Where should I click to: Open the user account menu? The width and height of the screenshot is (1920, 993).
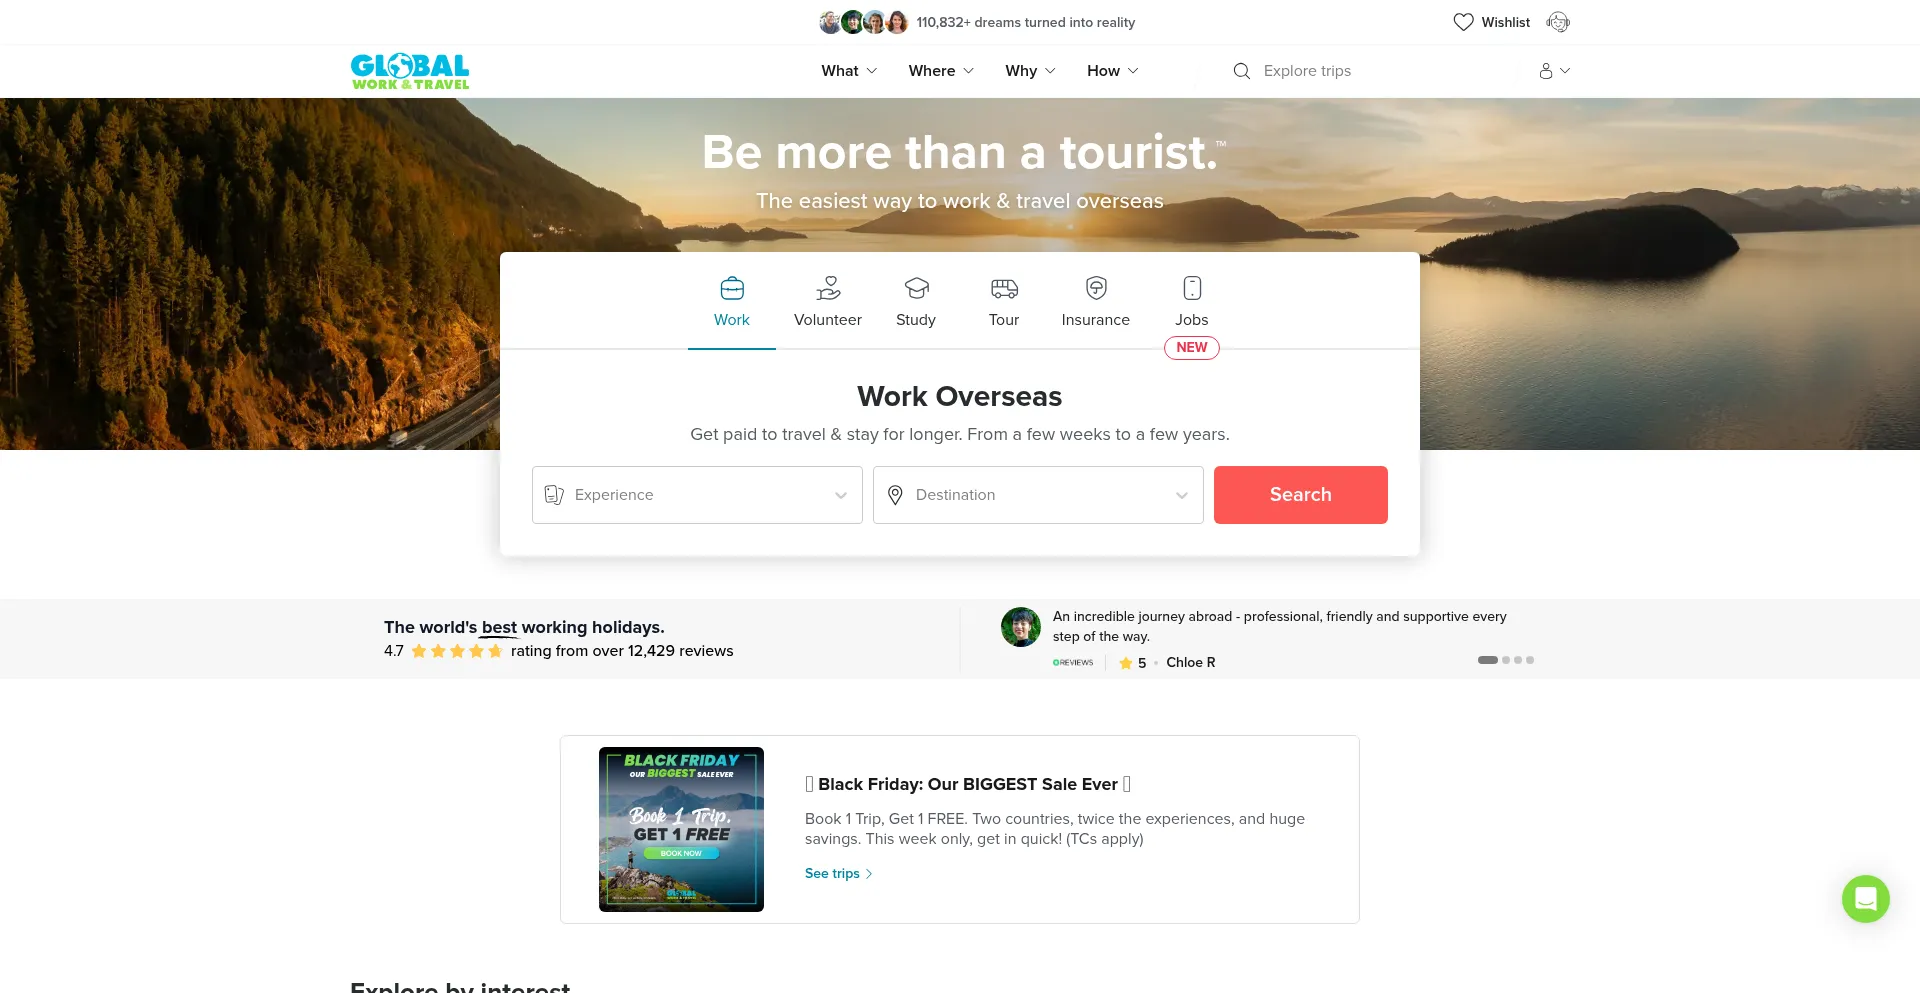tap(1554, 71)
